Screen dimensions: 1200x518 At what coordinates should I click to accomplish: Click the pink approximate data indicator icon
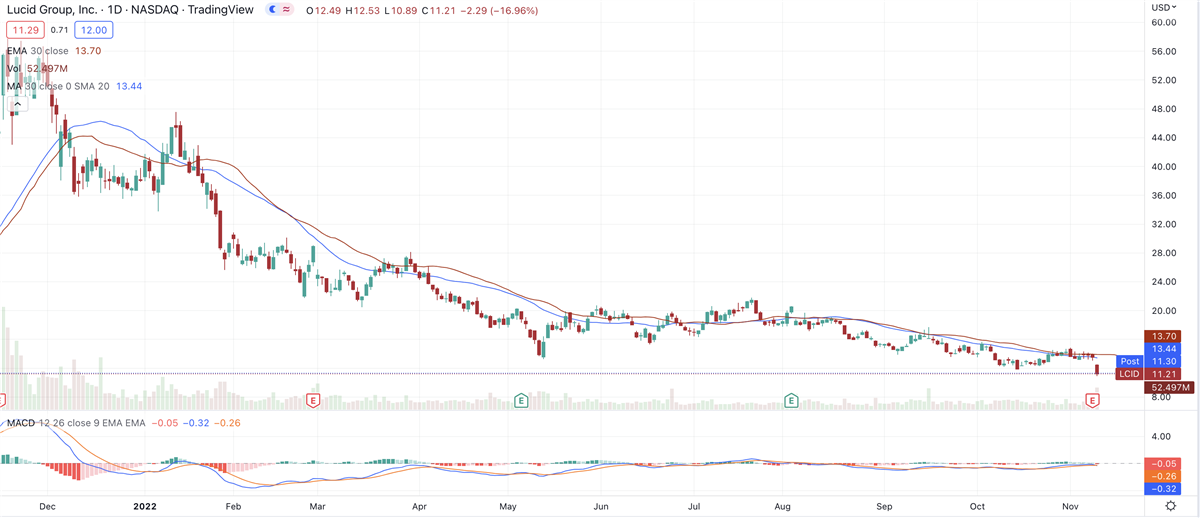tap(288, 10)
